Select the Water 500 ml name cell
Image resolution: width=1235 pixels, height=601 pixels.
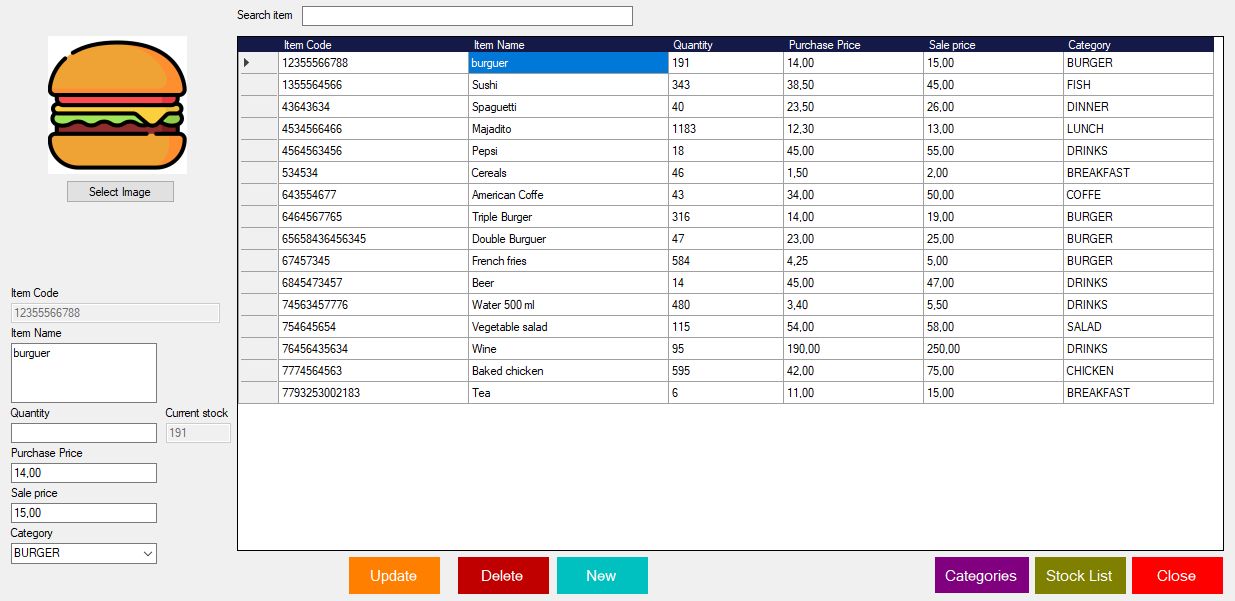pos(569,305)
